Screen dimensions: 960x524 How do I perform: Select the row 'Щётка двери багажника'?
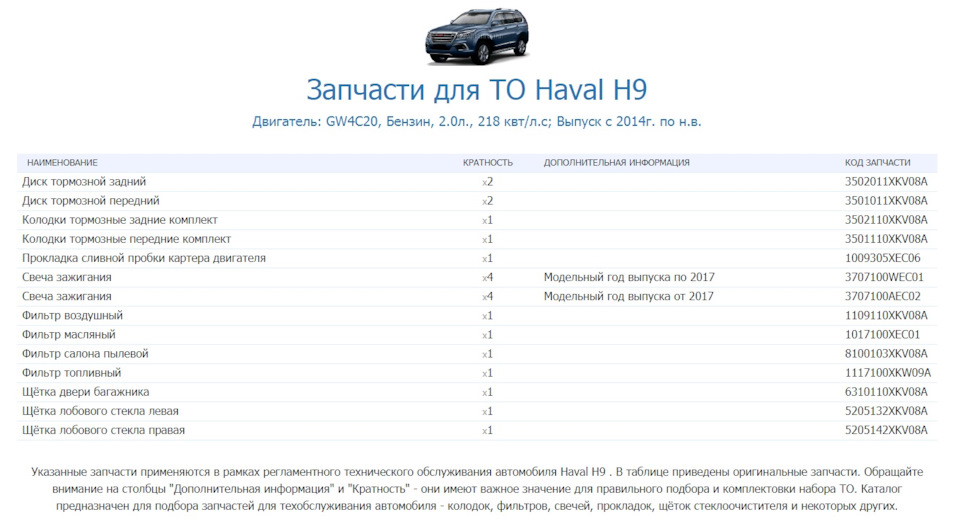[x=477, y=392]
